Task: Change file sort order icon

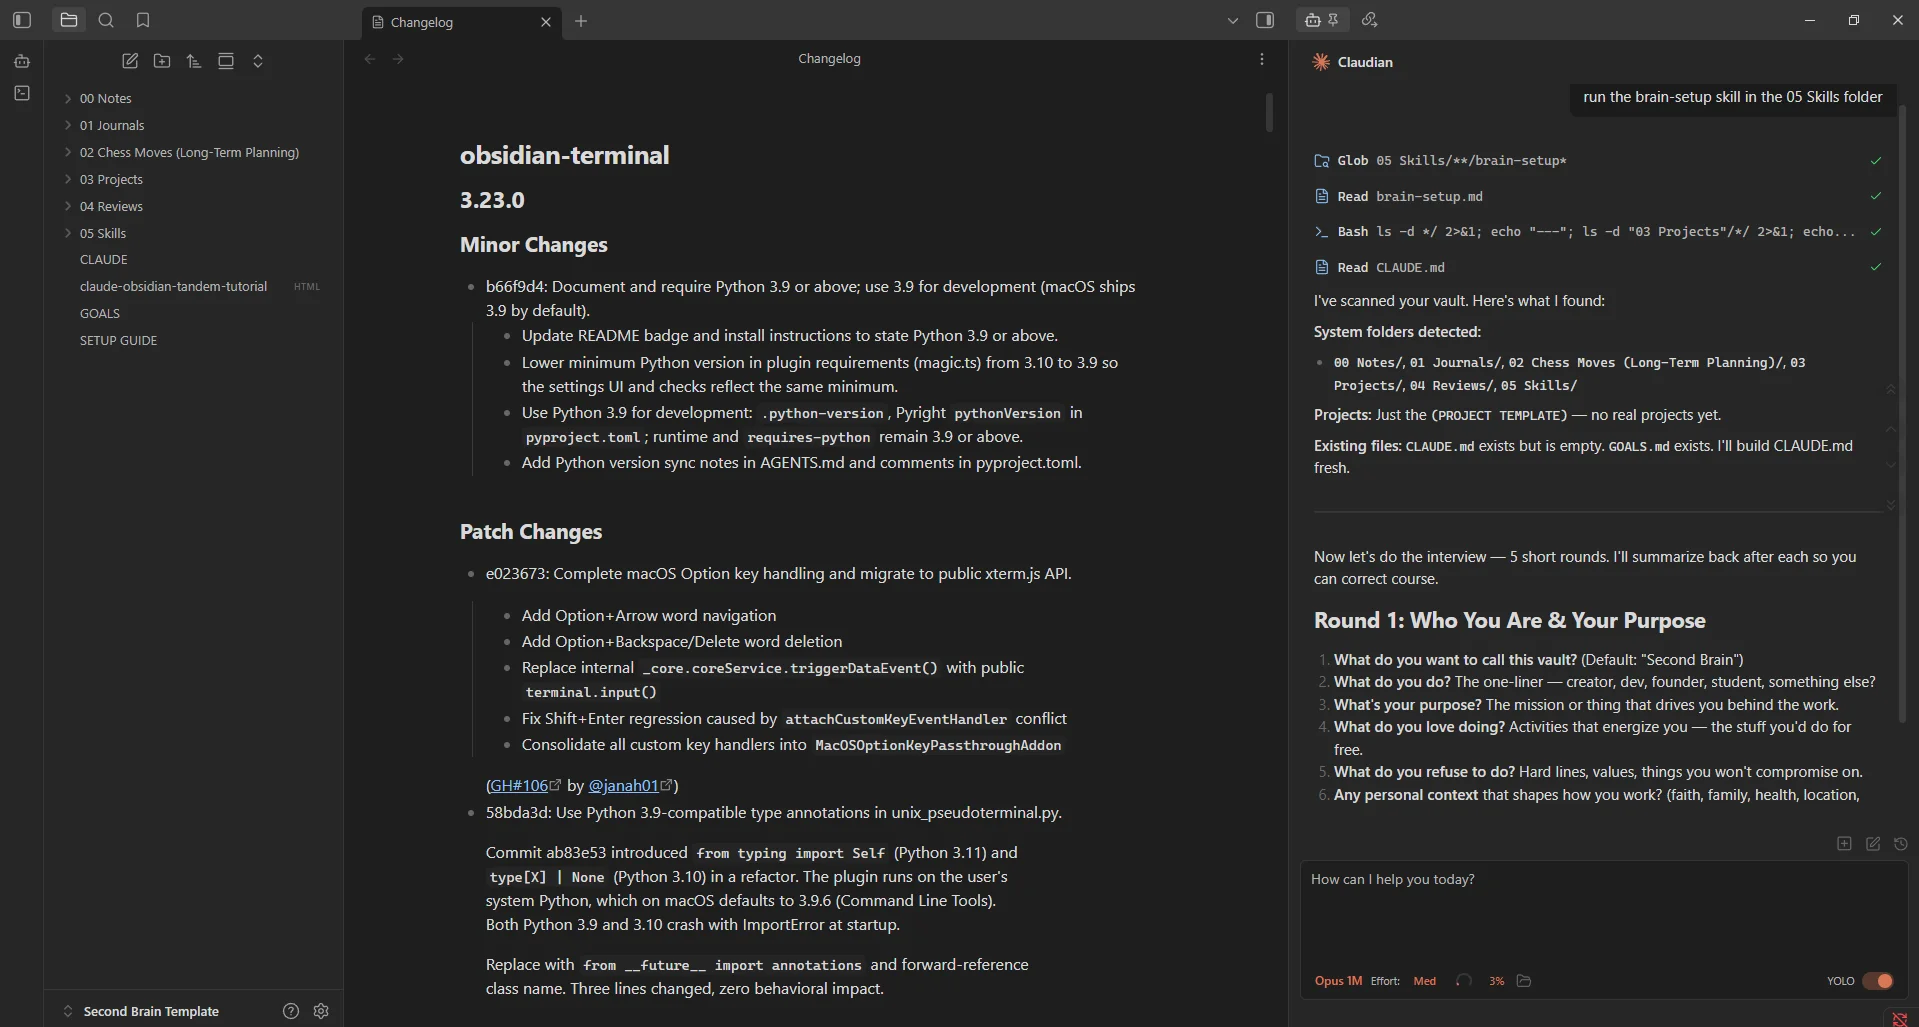Action: [x=194, y=61]
